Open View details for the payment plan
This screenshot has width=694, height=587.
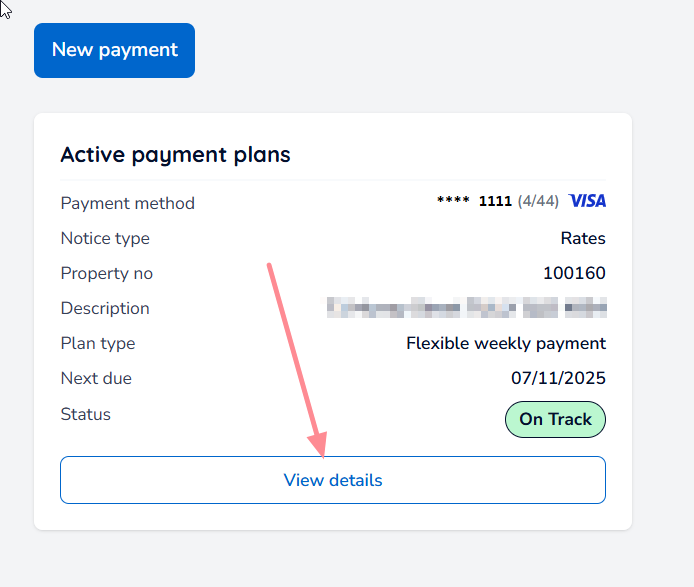[332, 480]
